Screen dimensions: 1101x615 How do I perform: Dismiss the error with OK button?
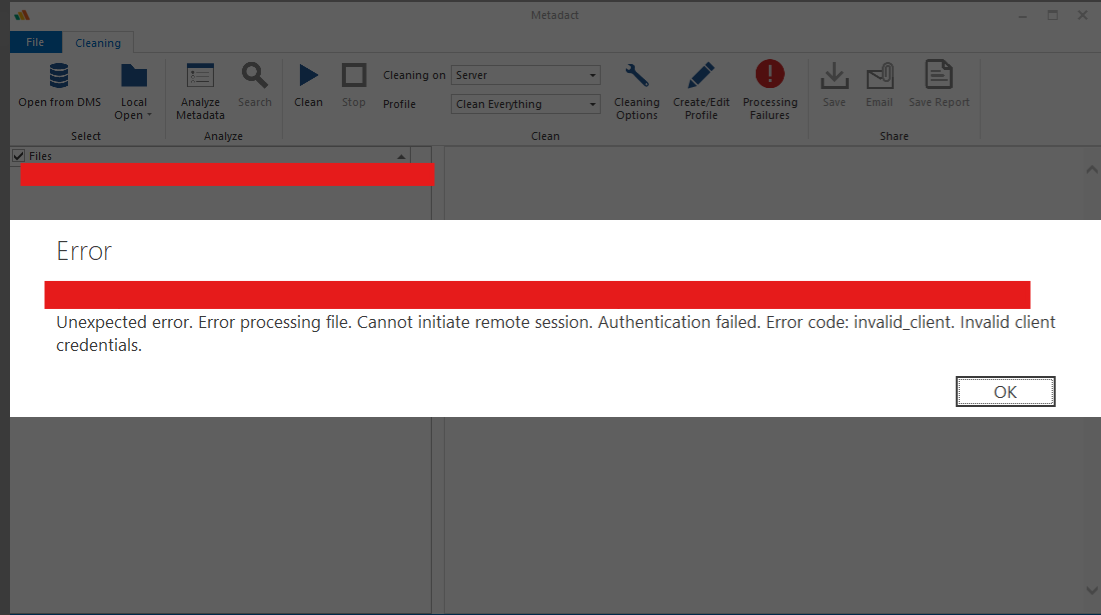click(1005, 392)
